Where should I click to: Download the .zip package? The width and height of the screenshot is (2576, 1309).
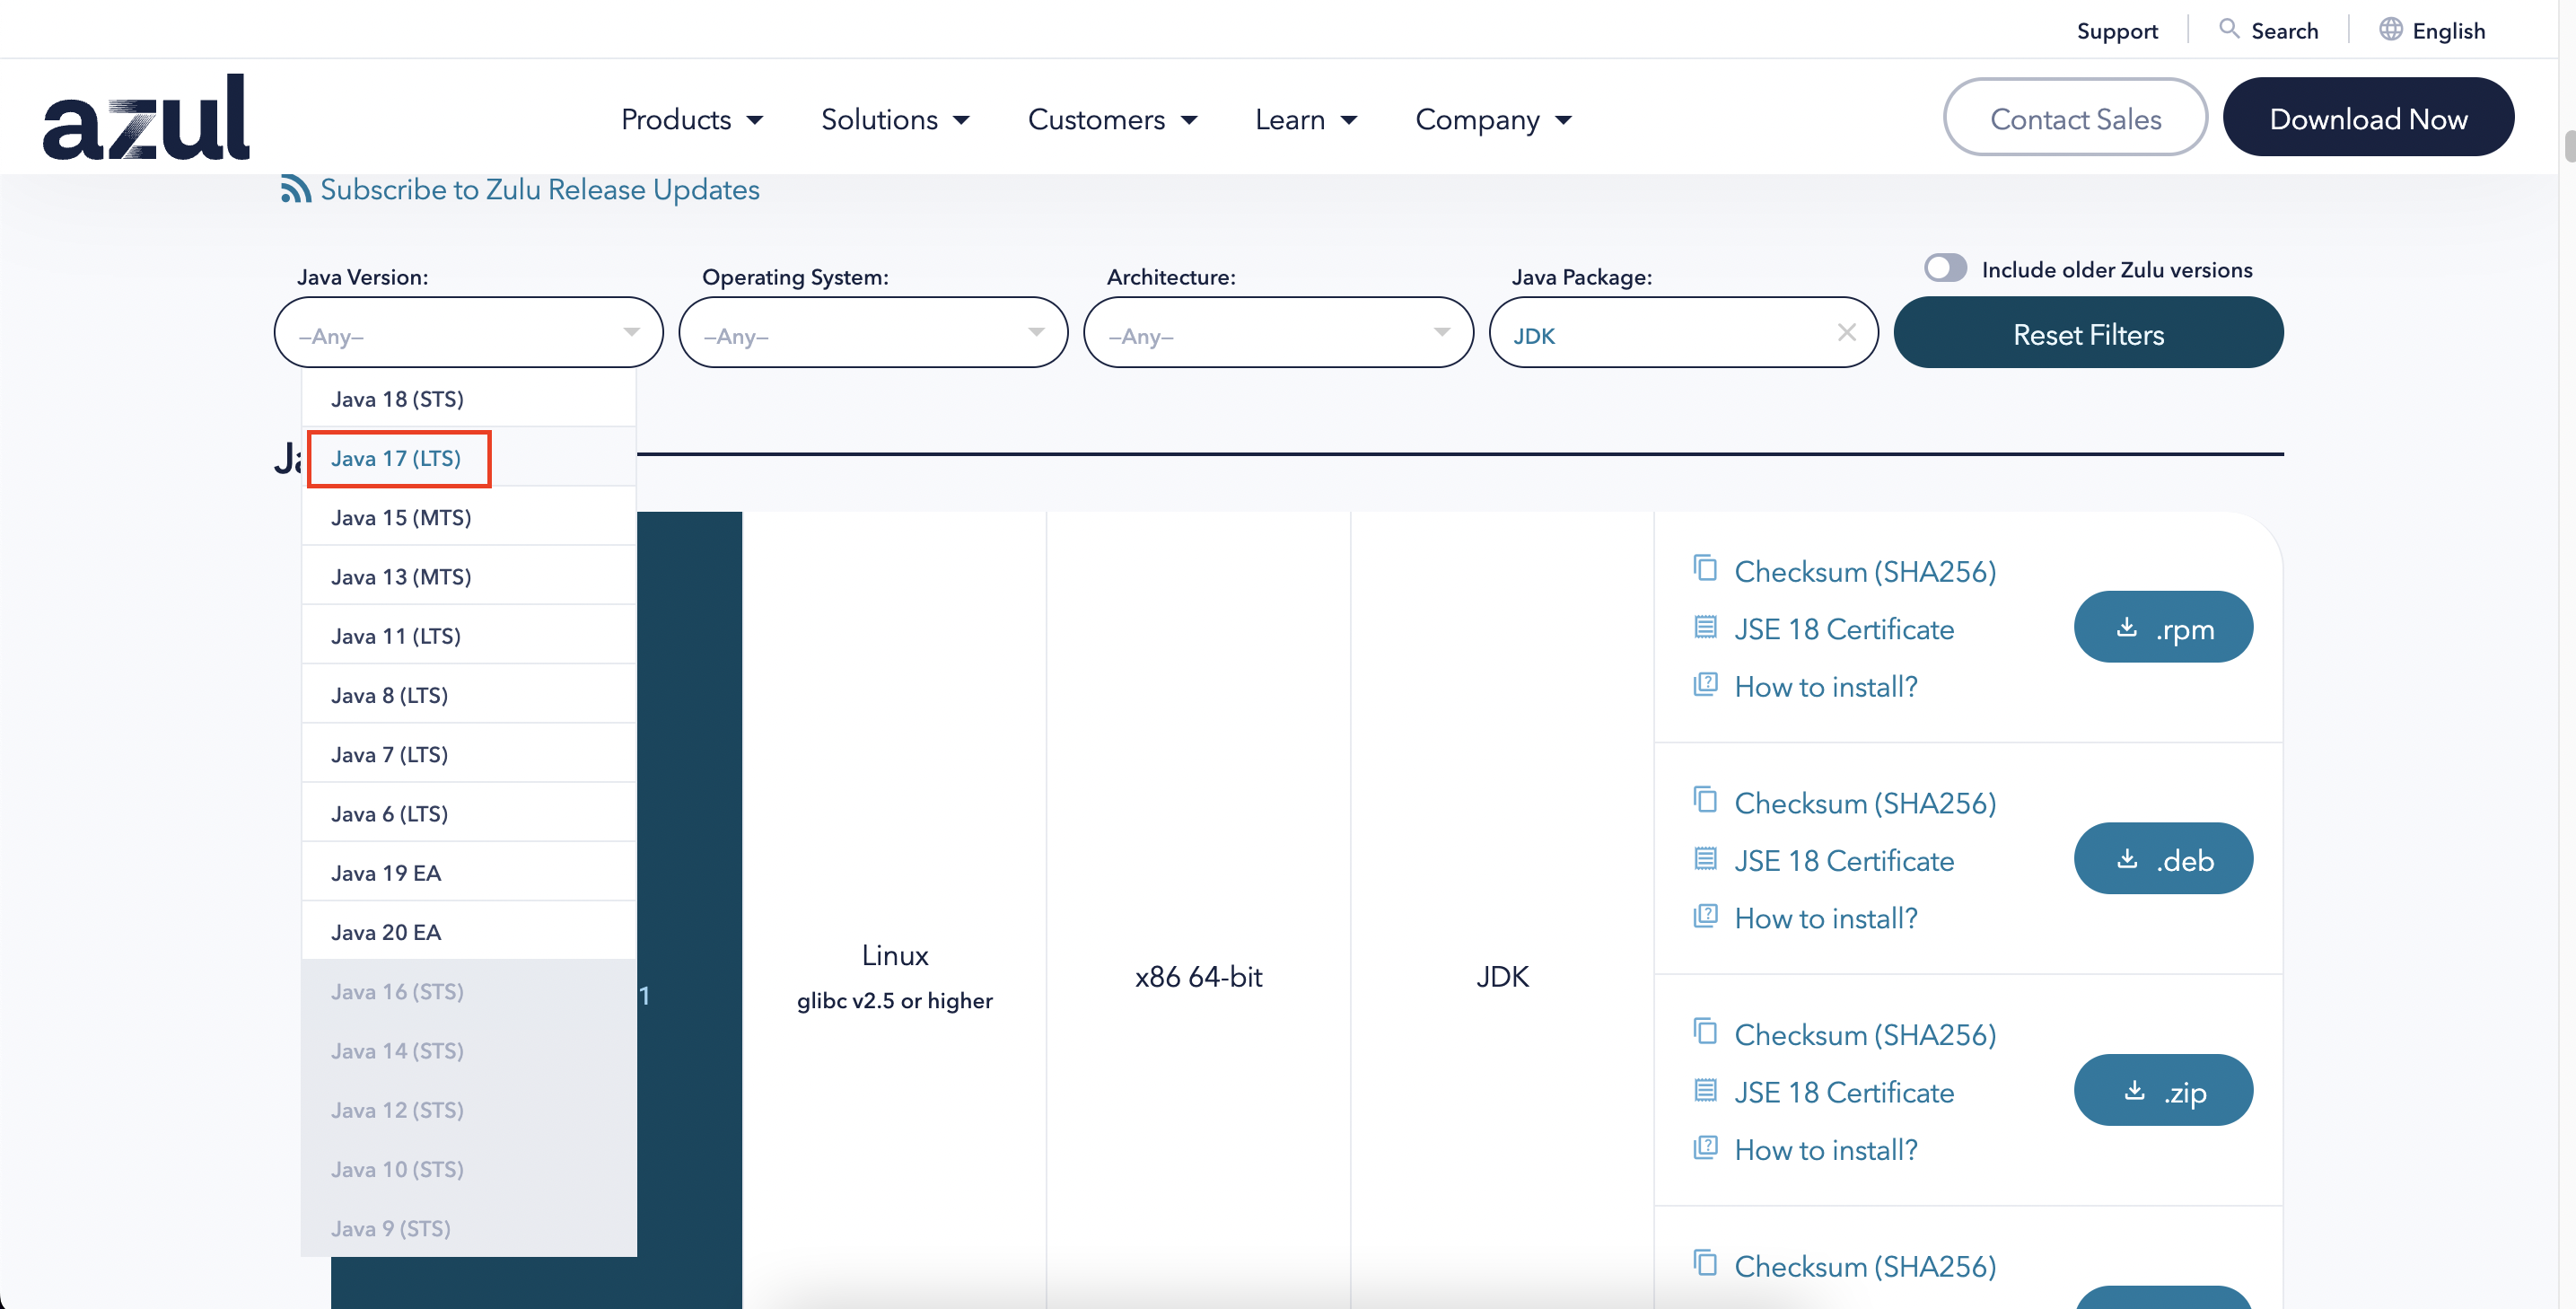(x=2162, y=1091)
